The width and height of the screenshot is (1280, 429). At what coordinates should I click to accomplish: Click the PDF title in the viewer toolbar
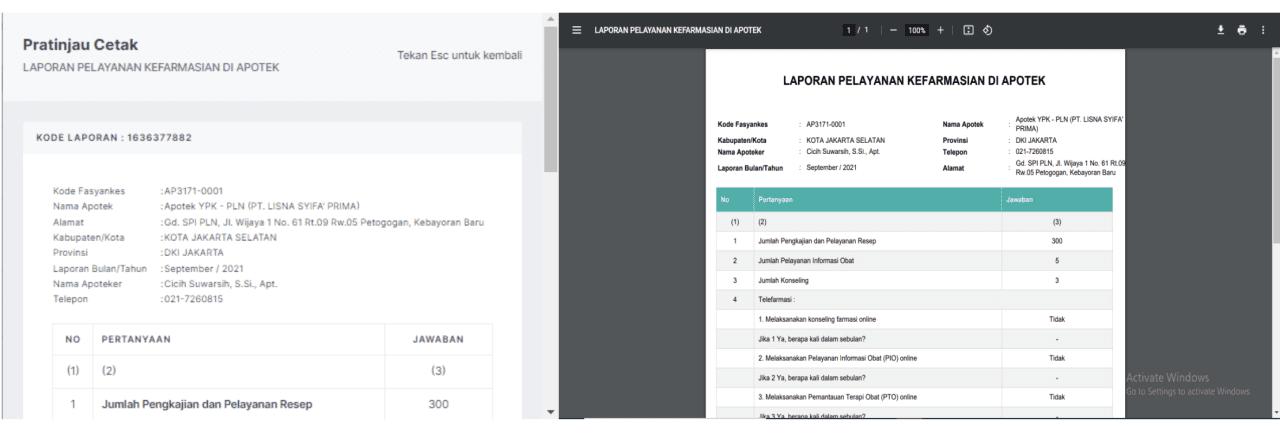pos(678,30)
